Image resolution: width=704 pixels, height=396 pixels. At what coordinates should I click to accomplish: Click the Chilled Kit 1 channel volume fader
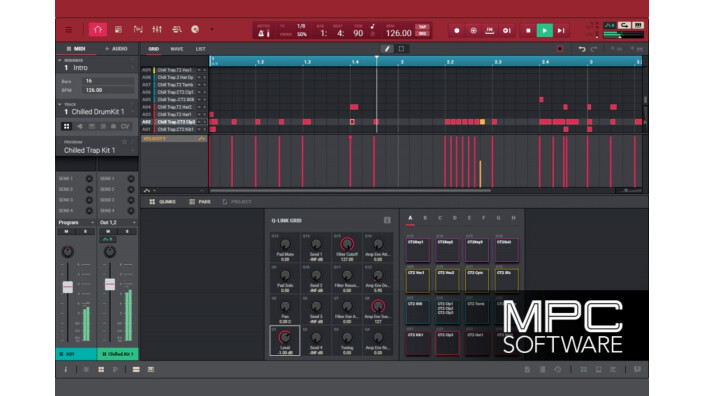coord(110,284)
